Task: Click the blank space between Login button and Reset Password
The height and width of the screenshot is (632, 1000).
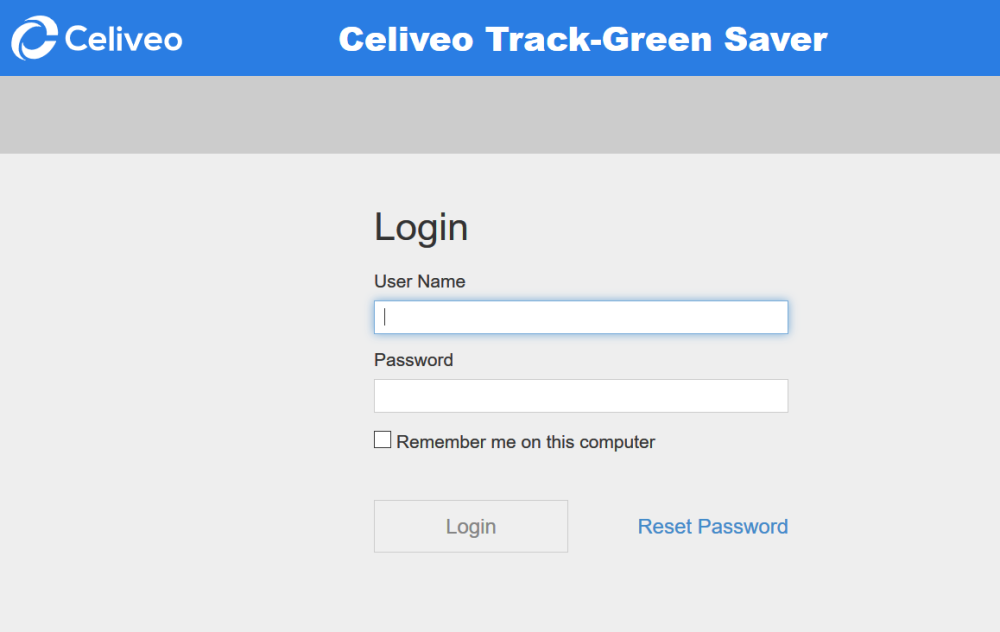Action: click(x=602, y=526)
